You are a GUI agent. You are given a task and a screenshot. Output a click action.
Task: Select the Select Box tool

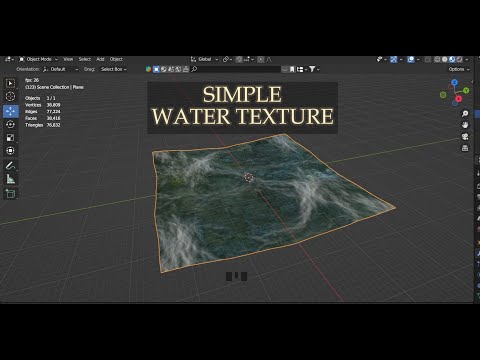[10, 83]
